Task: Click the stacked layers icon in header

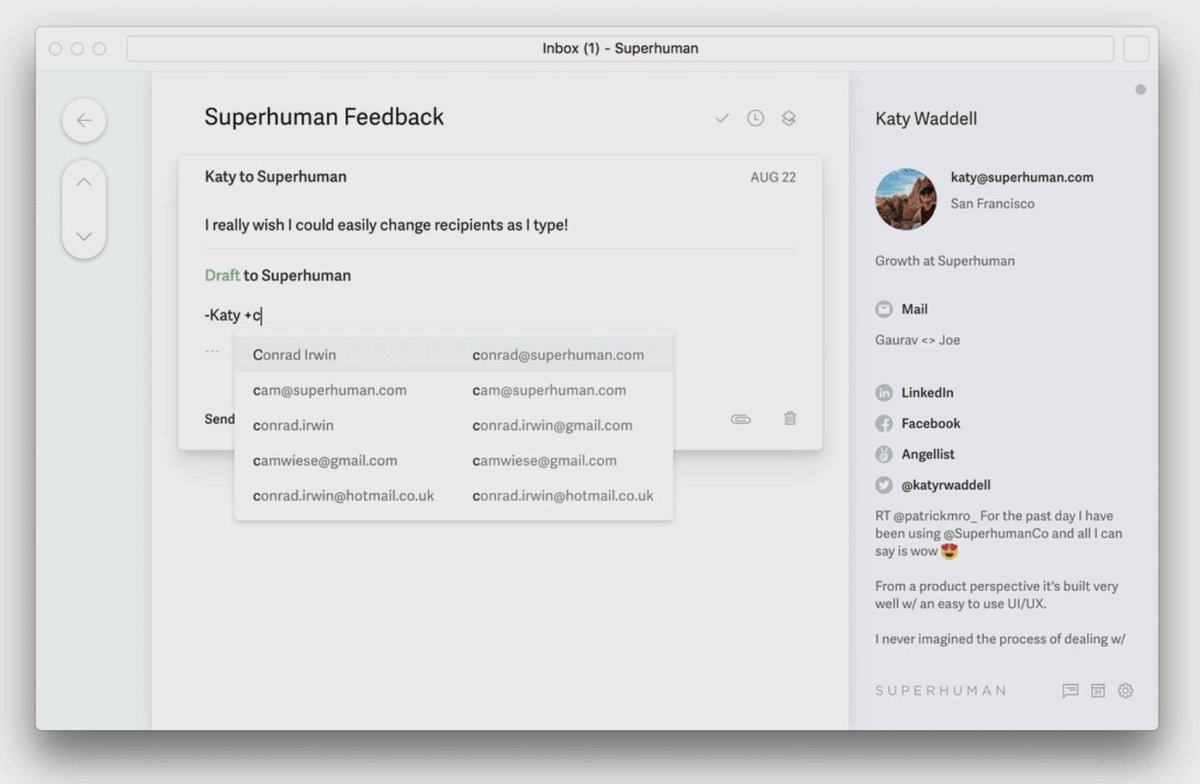Action: pyautogui.click(x=788, y=118)
